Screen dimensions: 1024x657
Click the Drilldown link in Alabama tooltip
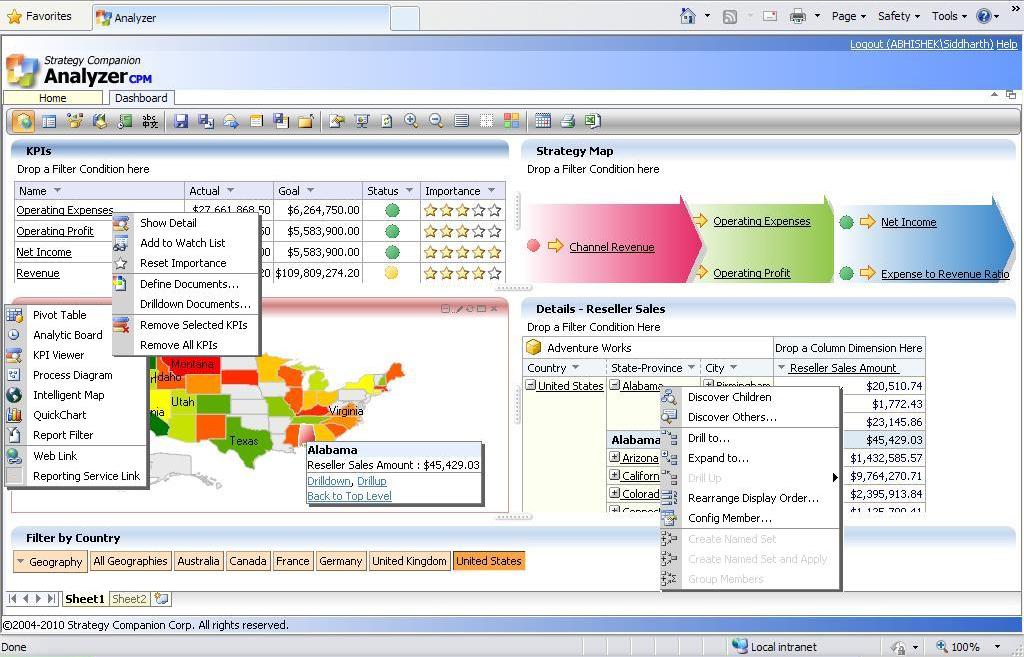click(x=329, y=481)
